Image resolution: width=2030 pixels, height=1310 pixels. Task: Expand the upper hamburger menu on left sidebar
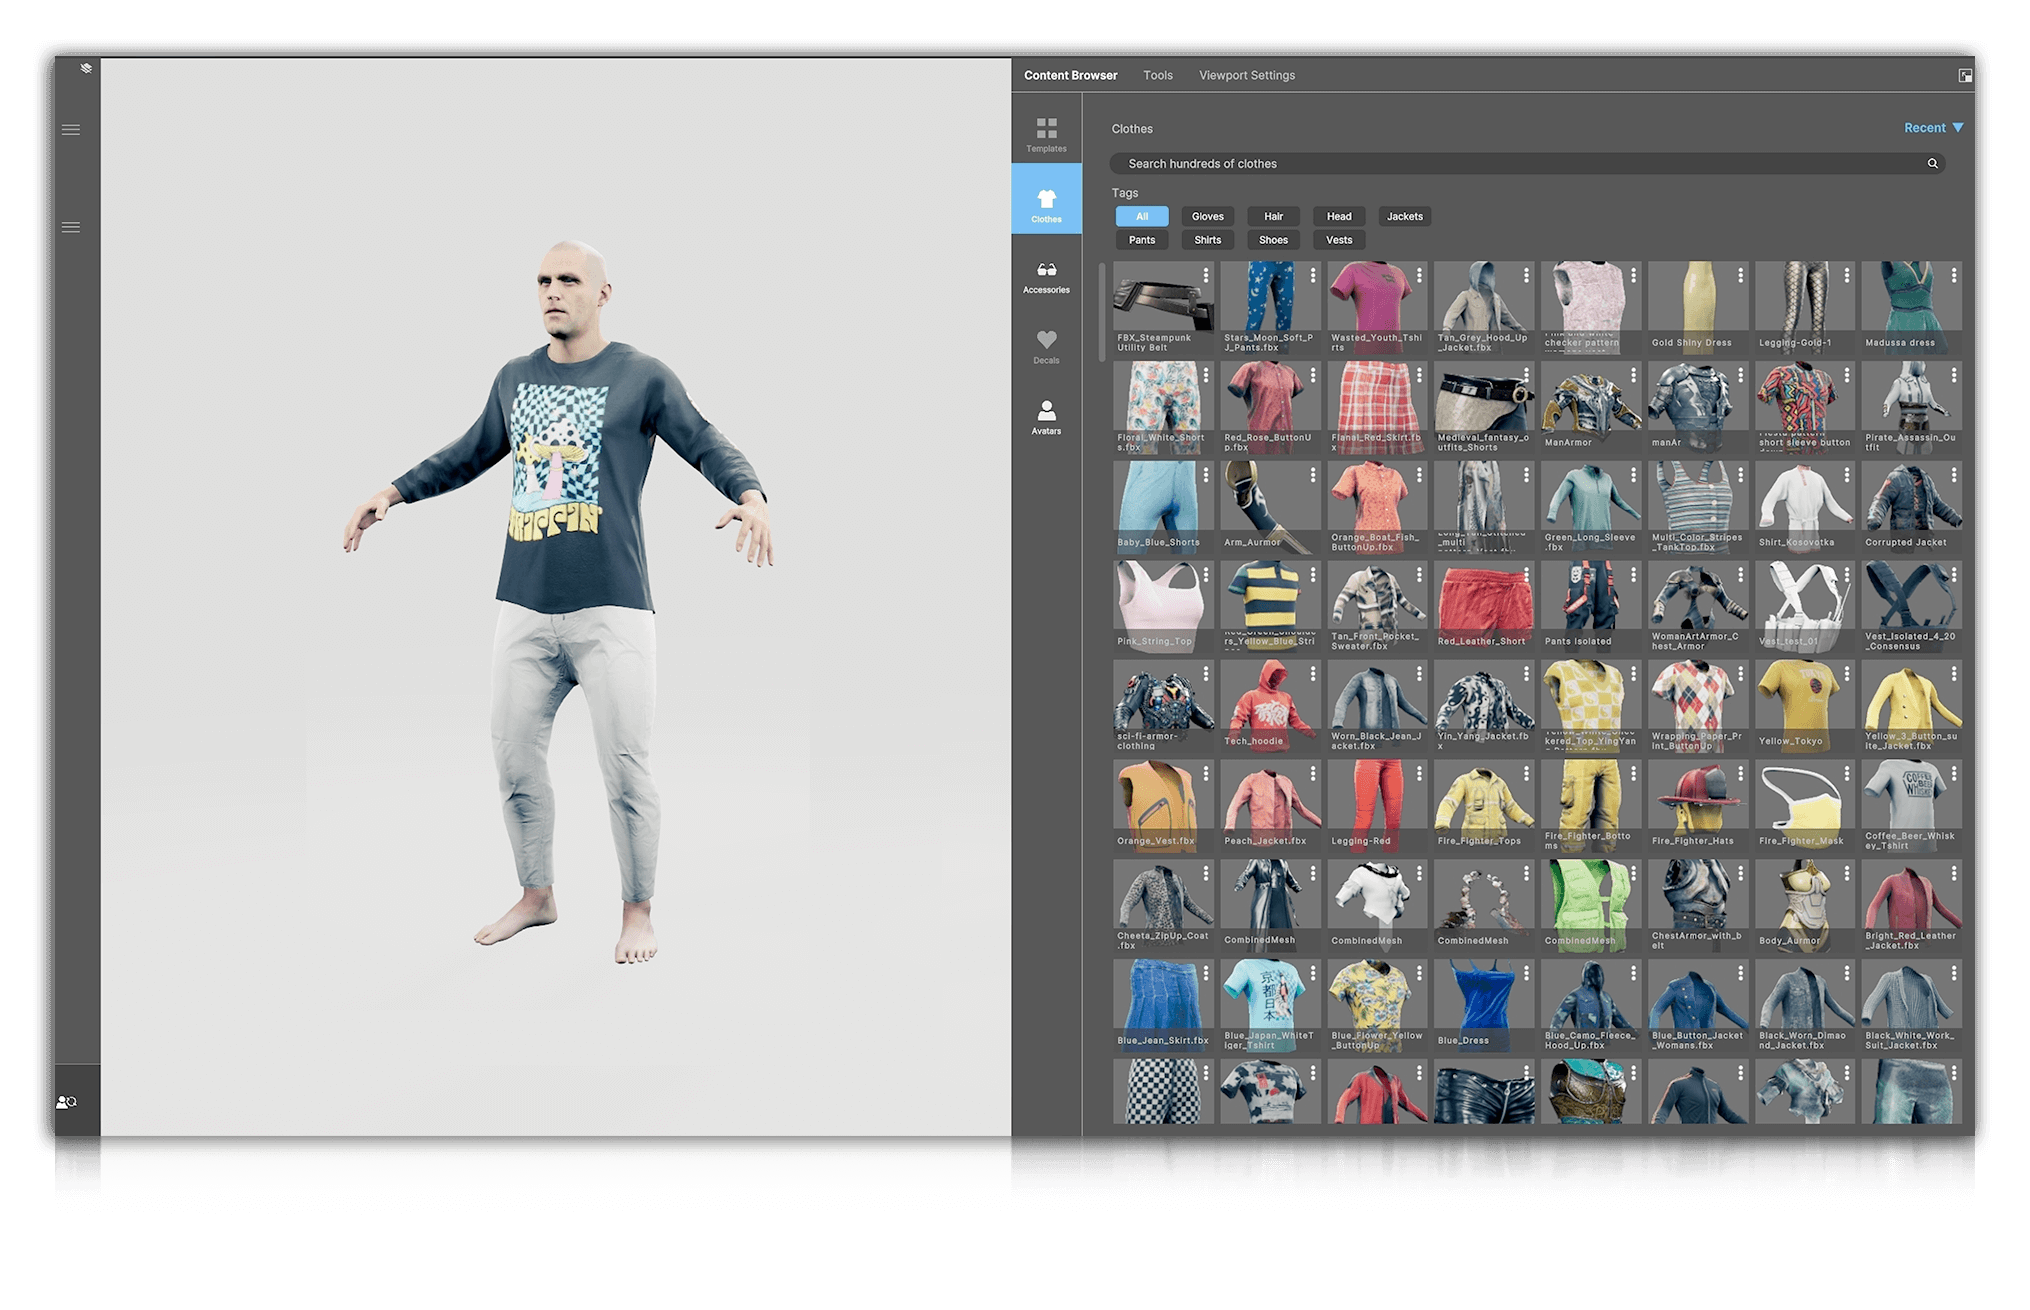coord(71,129)
